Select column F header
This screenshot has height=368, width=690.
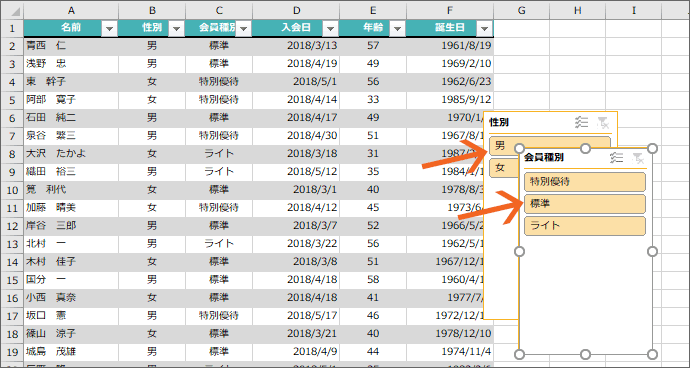(450, 10)
